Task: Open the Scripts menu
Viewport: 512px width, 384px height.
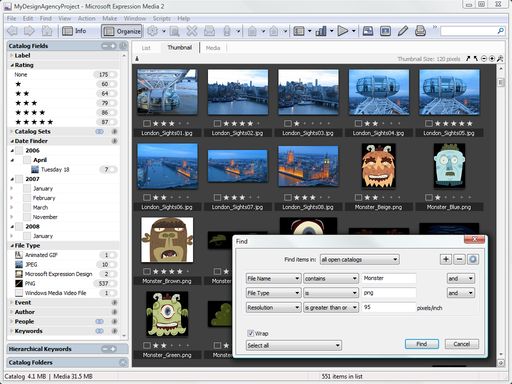Action: (x=161, y=18)
